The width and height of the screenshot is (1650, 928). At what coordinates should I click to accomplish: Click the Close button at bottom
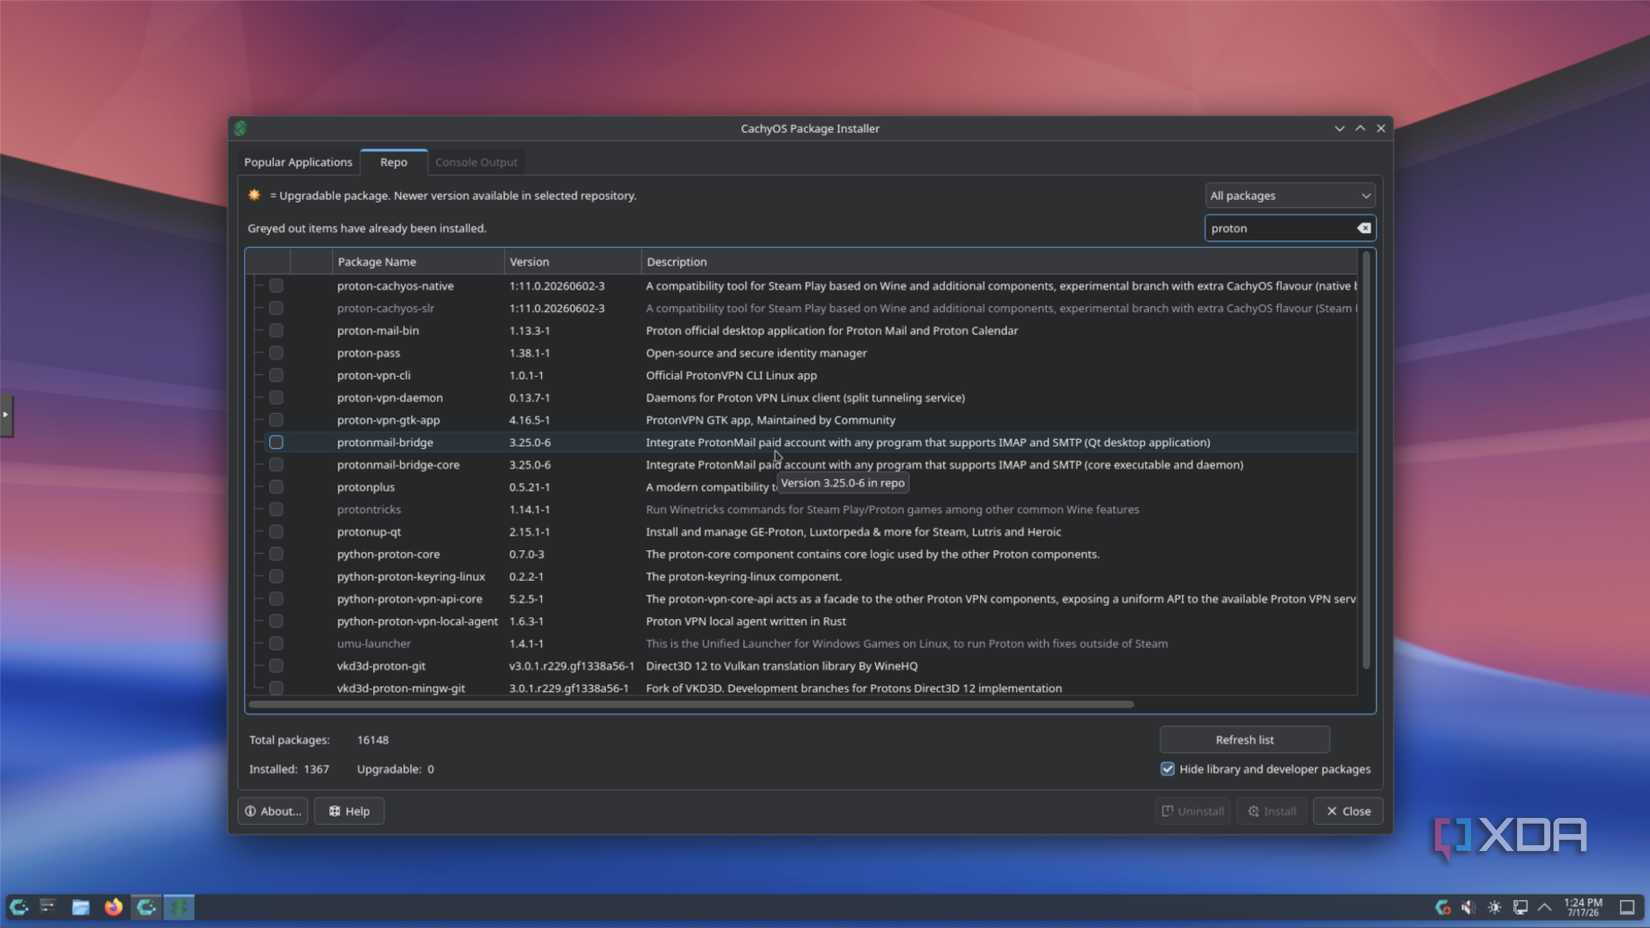click(1348, 811)
